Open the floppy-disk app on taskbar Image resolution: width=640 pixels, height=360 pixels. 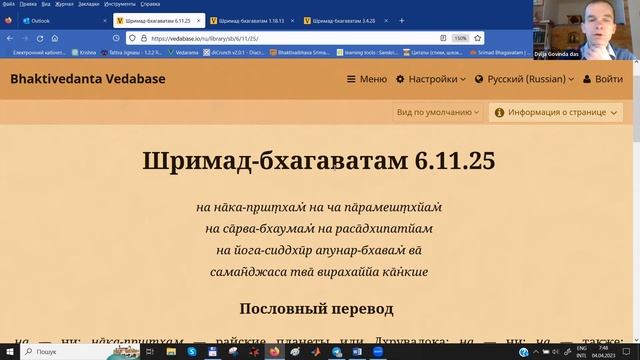213,351
